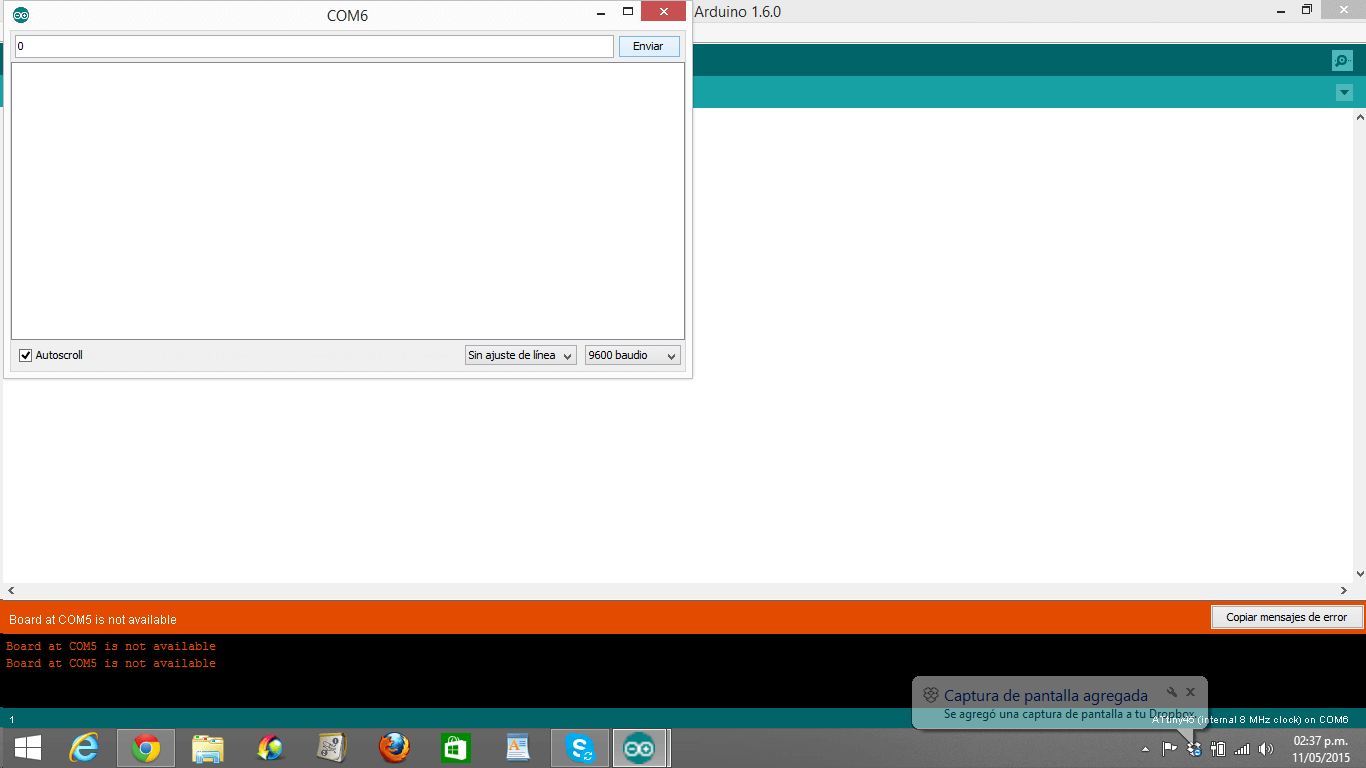Click 'Captura de pantalla agregada' notification title
This screenshot has height=768, width=1366.
[x=1046, y=695]
